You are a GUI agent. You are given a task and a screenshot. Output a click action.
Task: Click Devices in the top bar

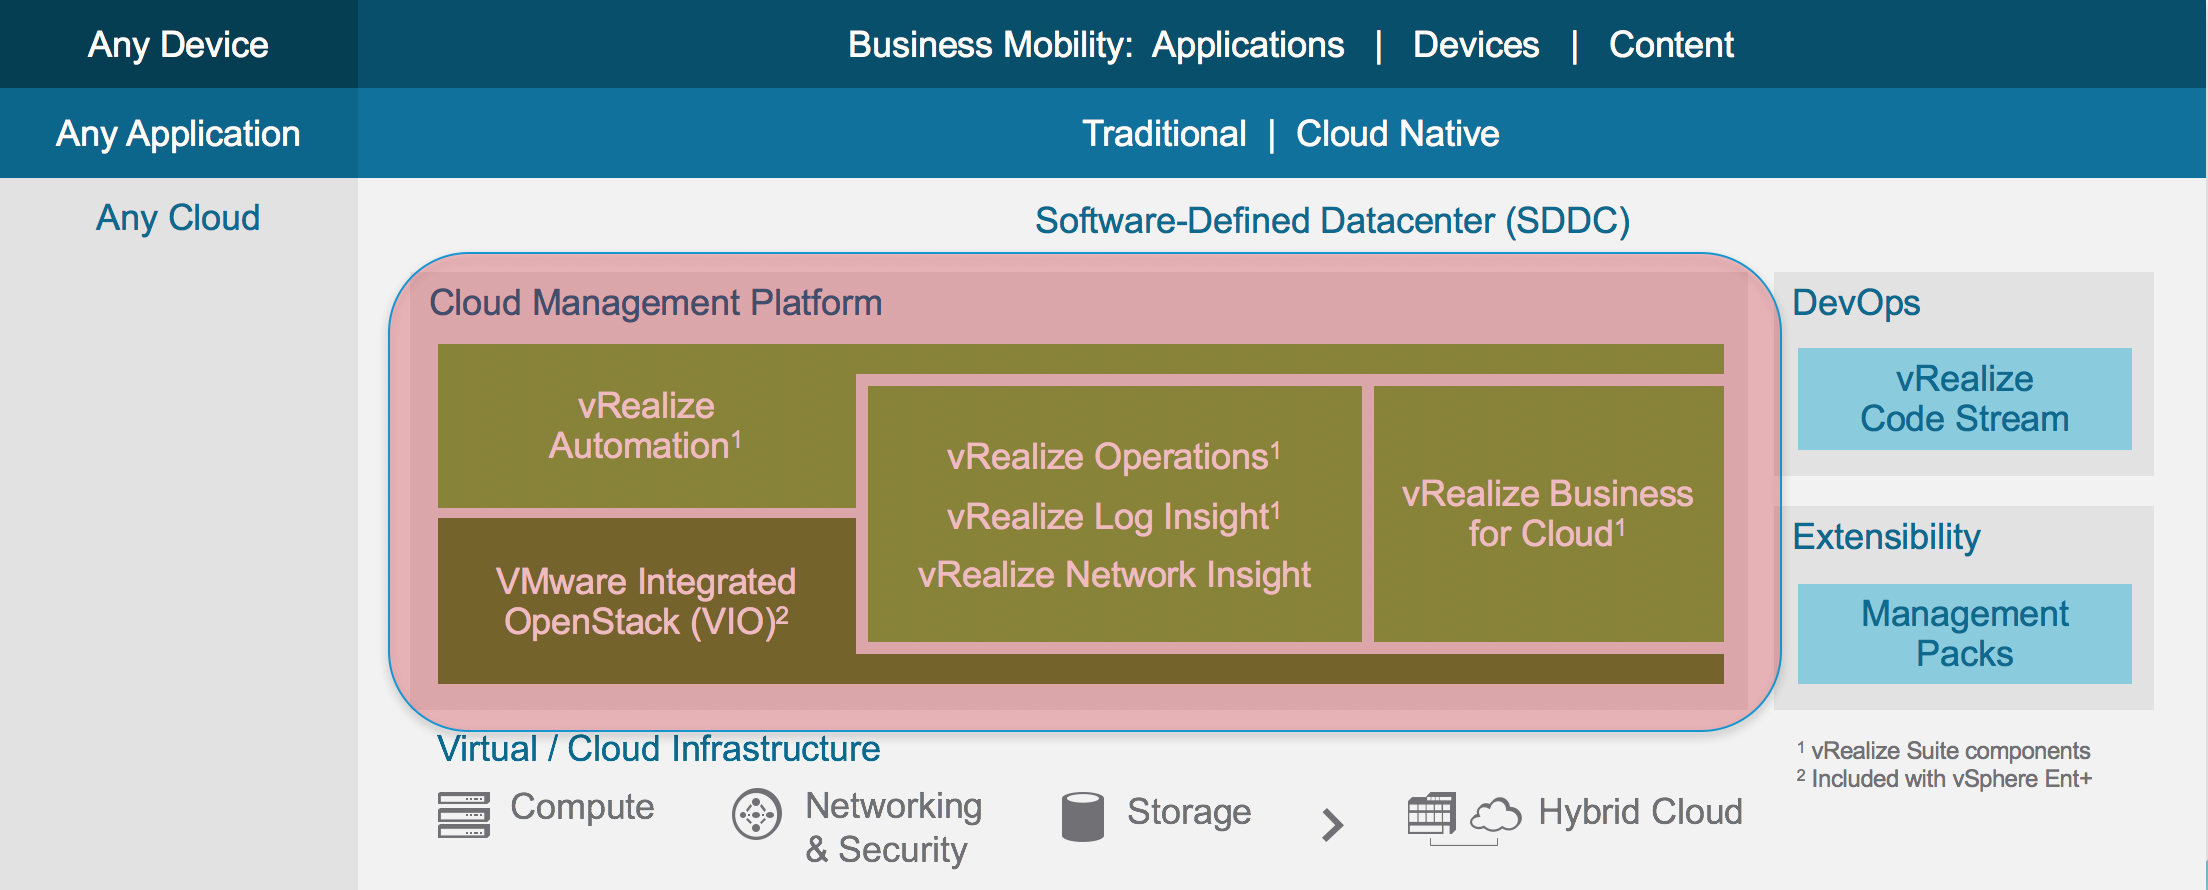[1476, 45]
